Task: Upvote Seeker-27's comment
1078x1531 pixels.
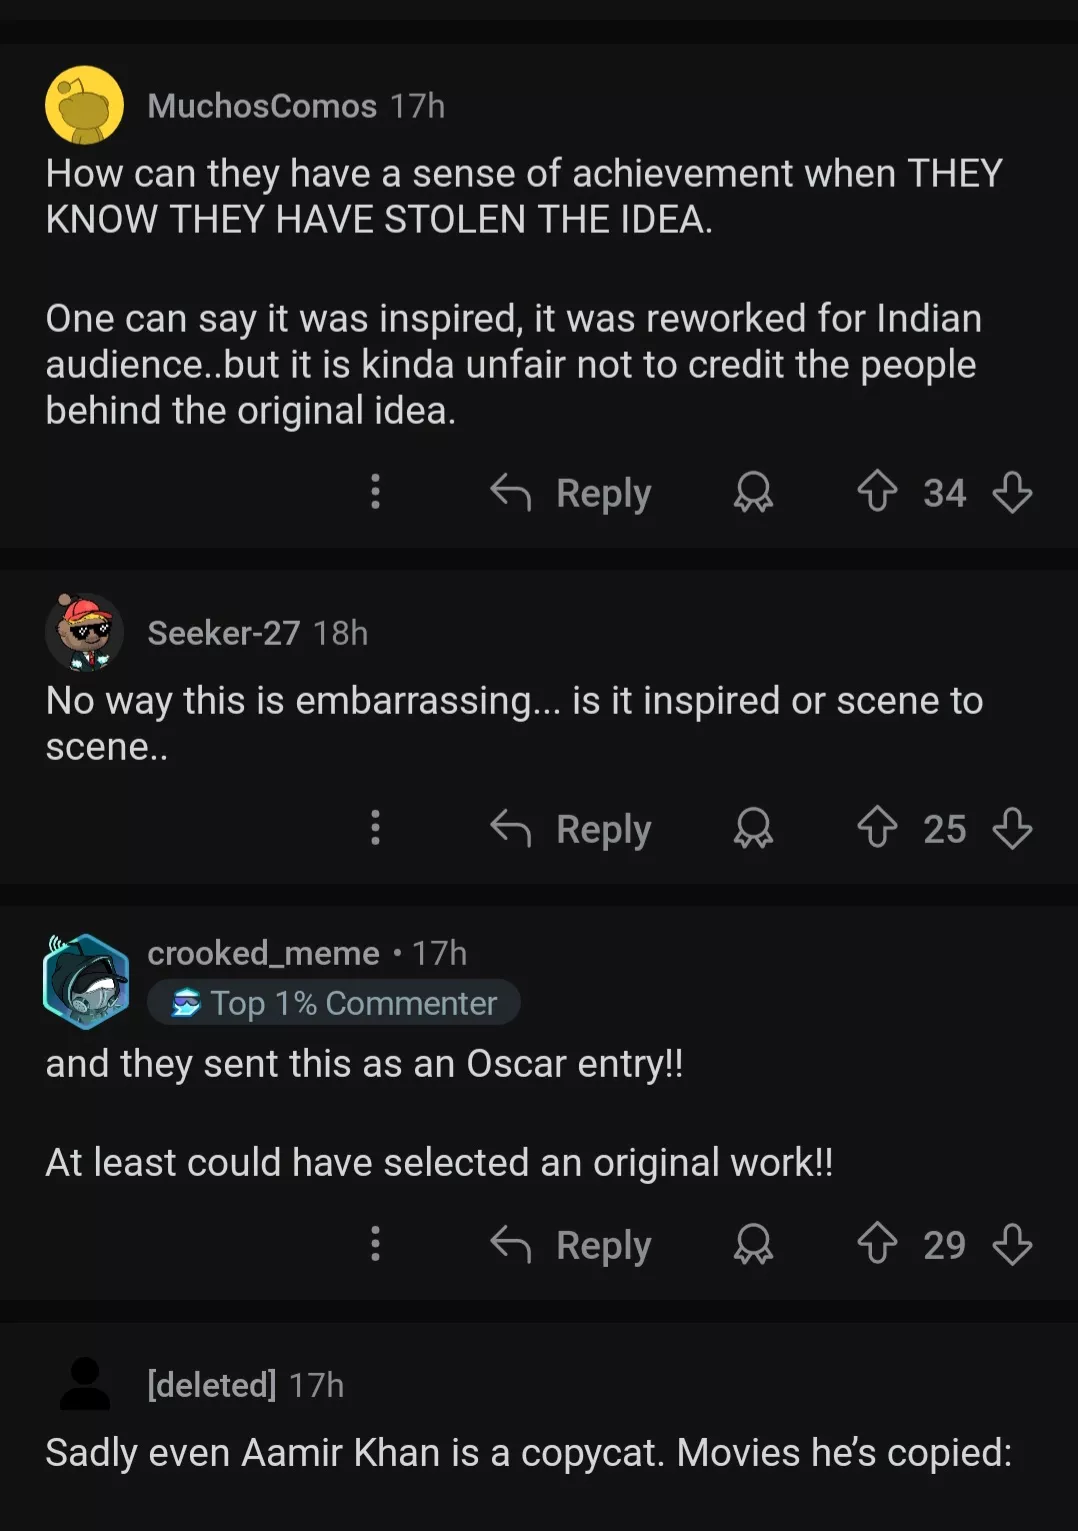Action: [877, 828]
